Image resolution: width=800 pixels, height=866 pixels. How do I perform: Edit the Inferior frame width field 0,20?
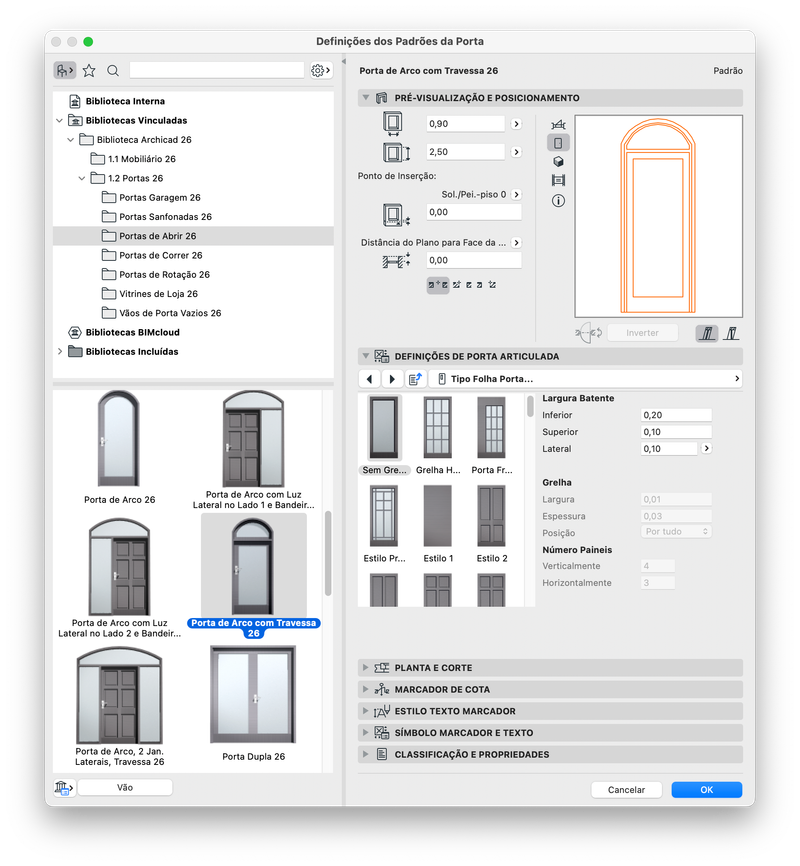[x=676, y=415]
